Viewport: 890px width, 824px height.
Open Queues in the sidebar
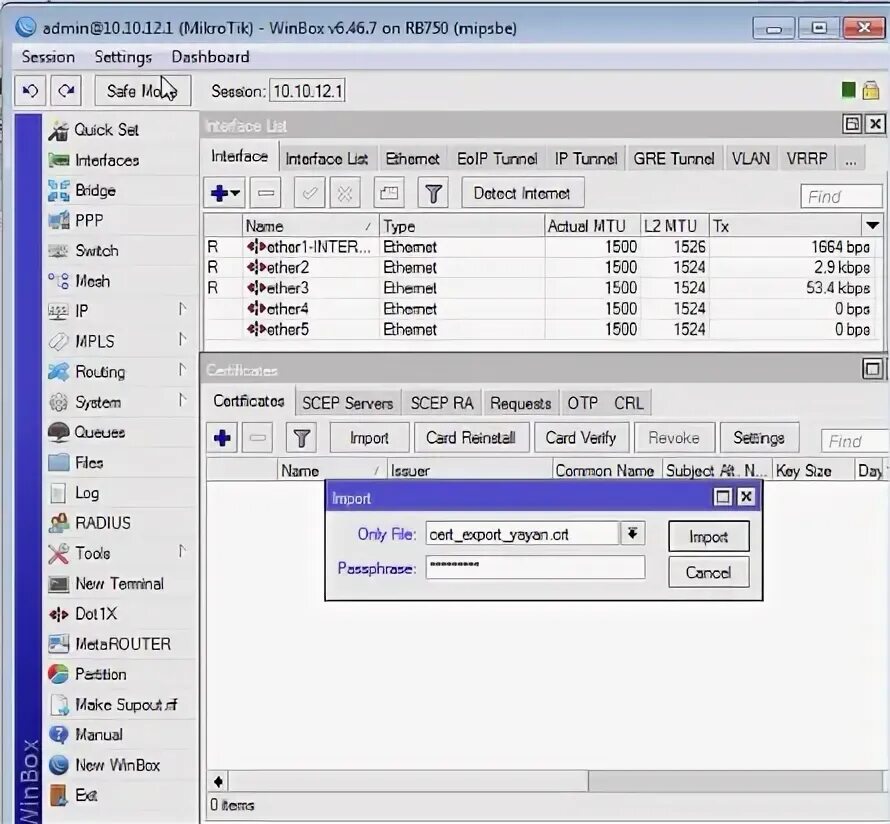[99, 432]
